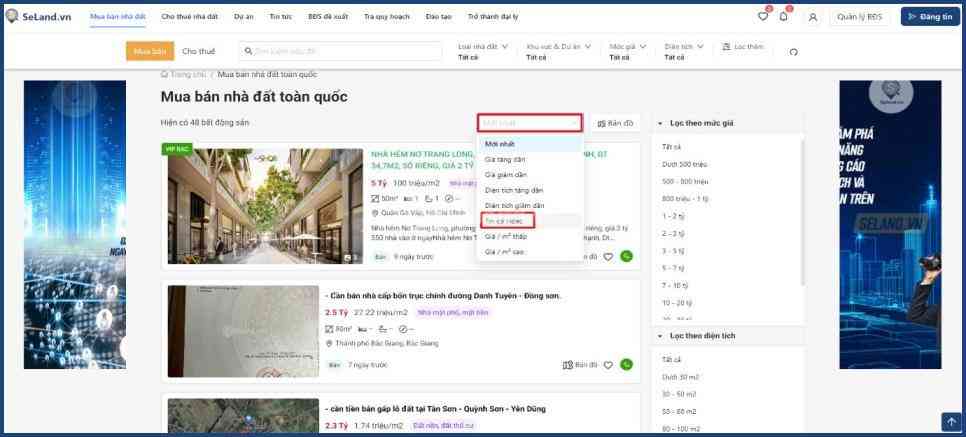Open the favorites heart icon in header
This screenshot has height=437, width=966.
tap(763, 16)
